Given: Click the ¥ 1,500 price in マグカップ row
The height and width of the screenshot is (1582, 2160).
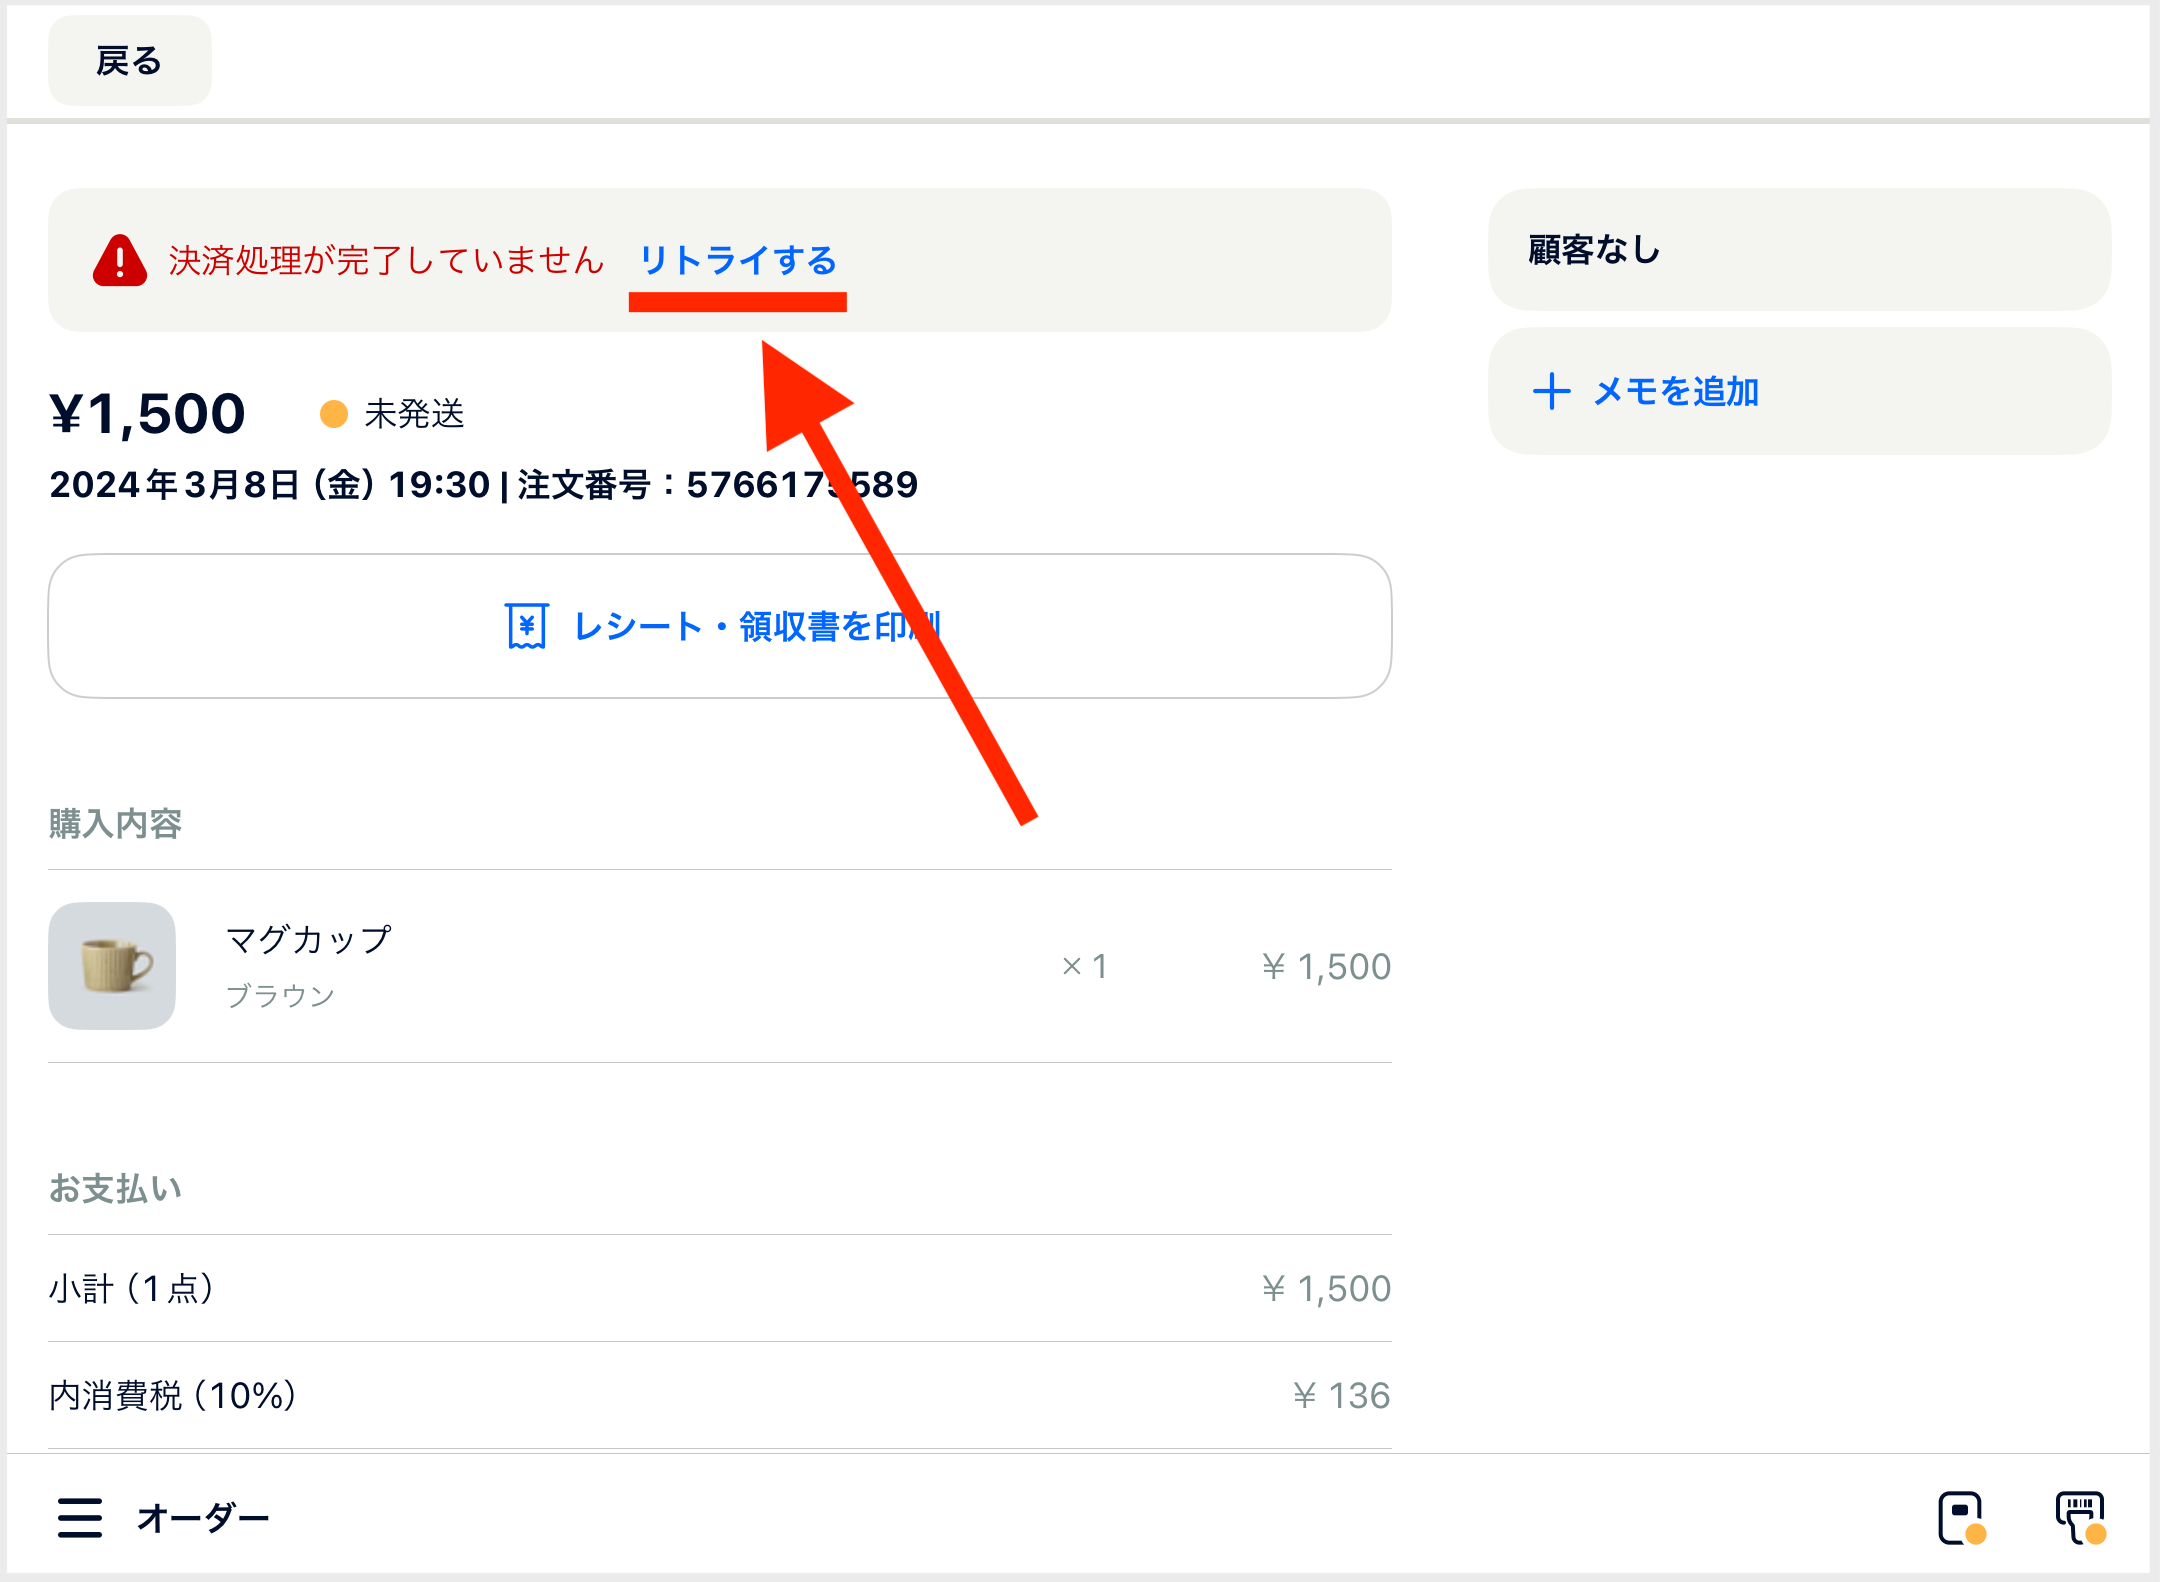Looking at the screenshot, I should tap(1326, 966).
